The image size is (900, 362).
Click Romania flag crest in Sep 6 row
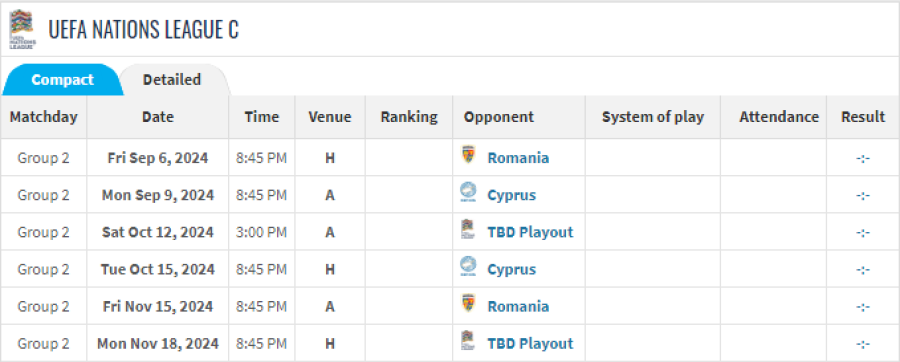click(x=468, y=155)
